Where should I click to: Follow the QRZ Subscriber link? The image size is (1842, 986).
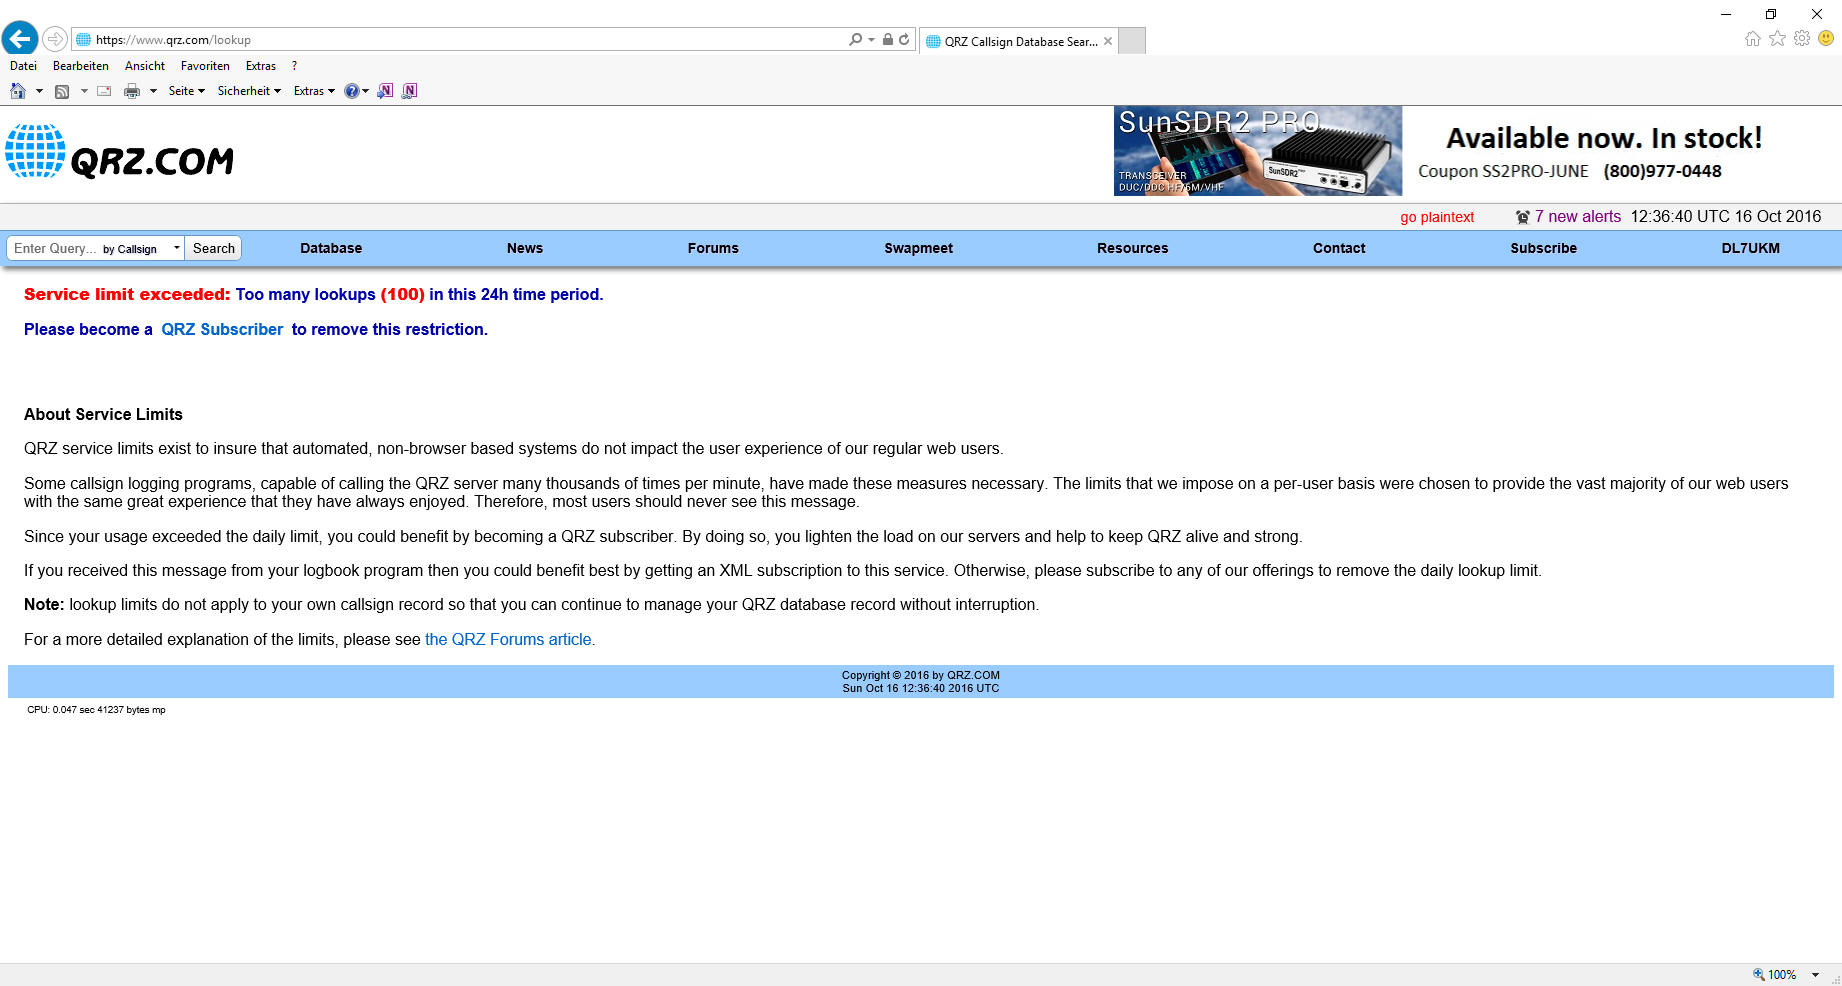point(222,329)
